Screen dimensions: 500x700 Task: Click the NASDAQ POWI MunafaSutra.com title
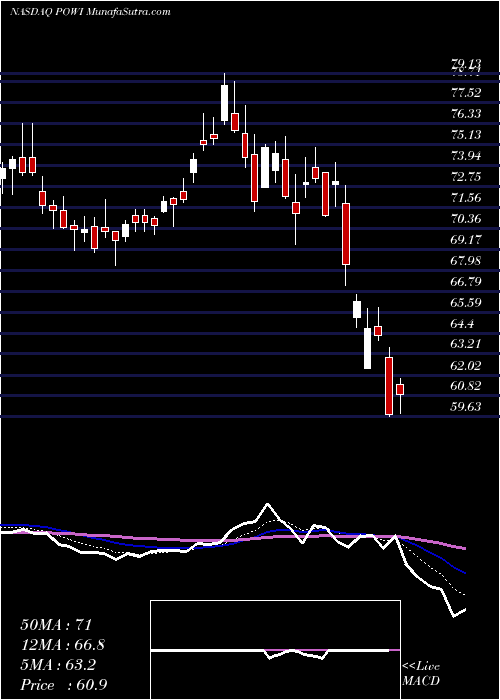[x=90, y=12]
